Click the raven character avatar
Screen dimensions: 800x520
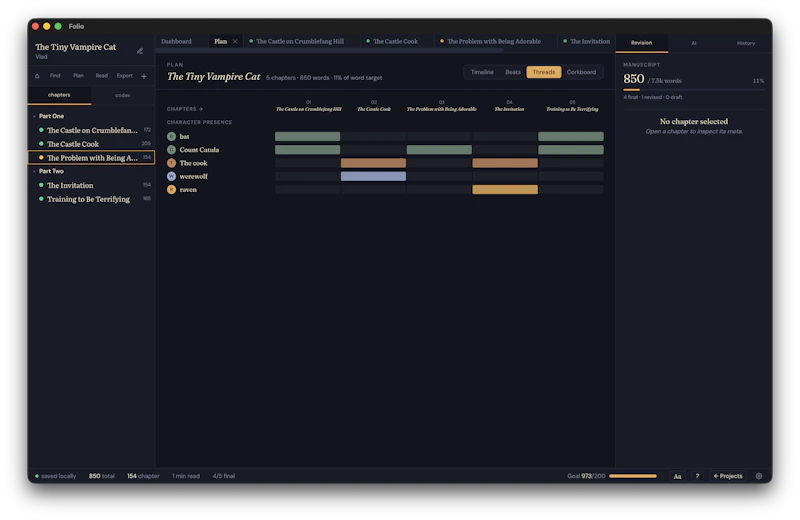171,189
